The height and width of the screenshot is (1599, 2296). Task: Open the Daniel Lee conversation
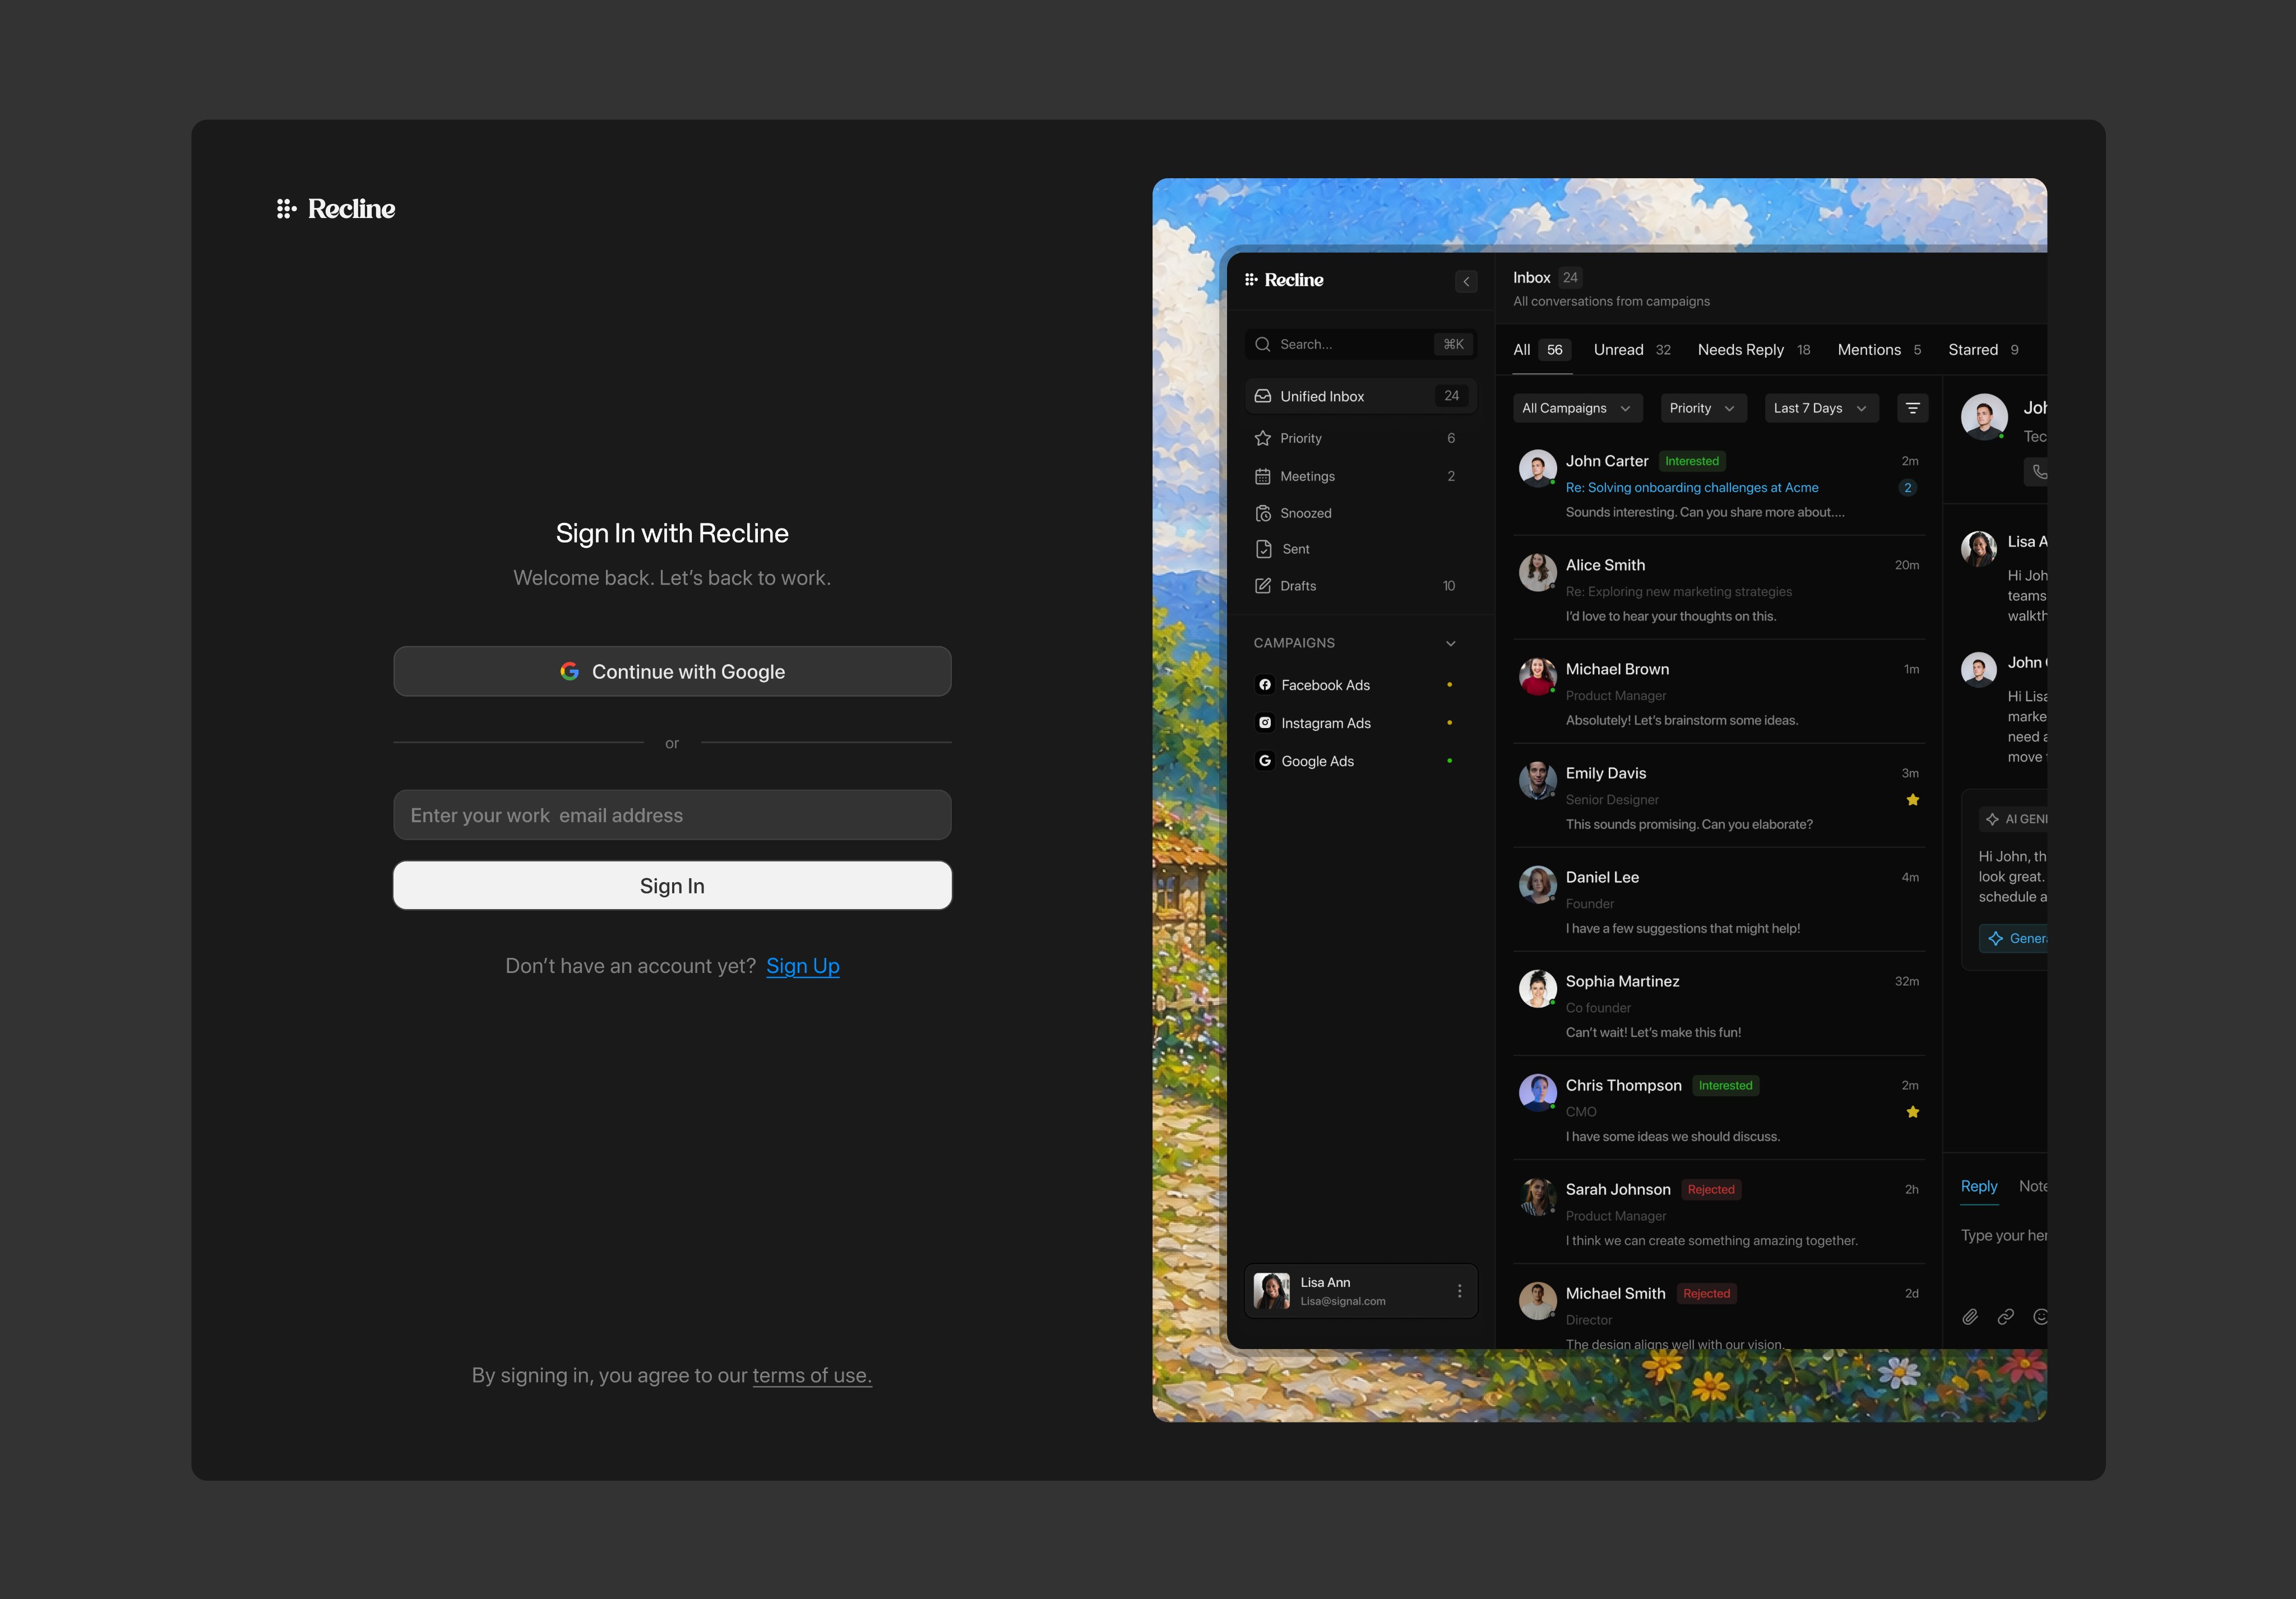pyautogui.click(x=1719, y=901)
